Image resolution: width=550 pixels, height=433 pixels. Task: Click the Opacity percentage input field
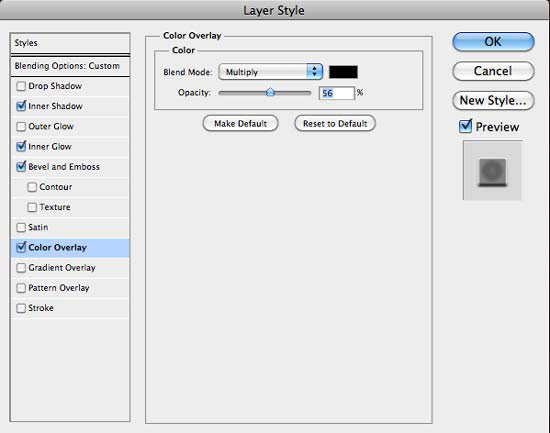[336, 93]
